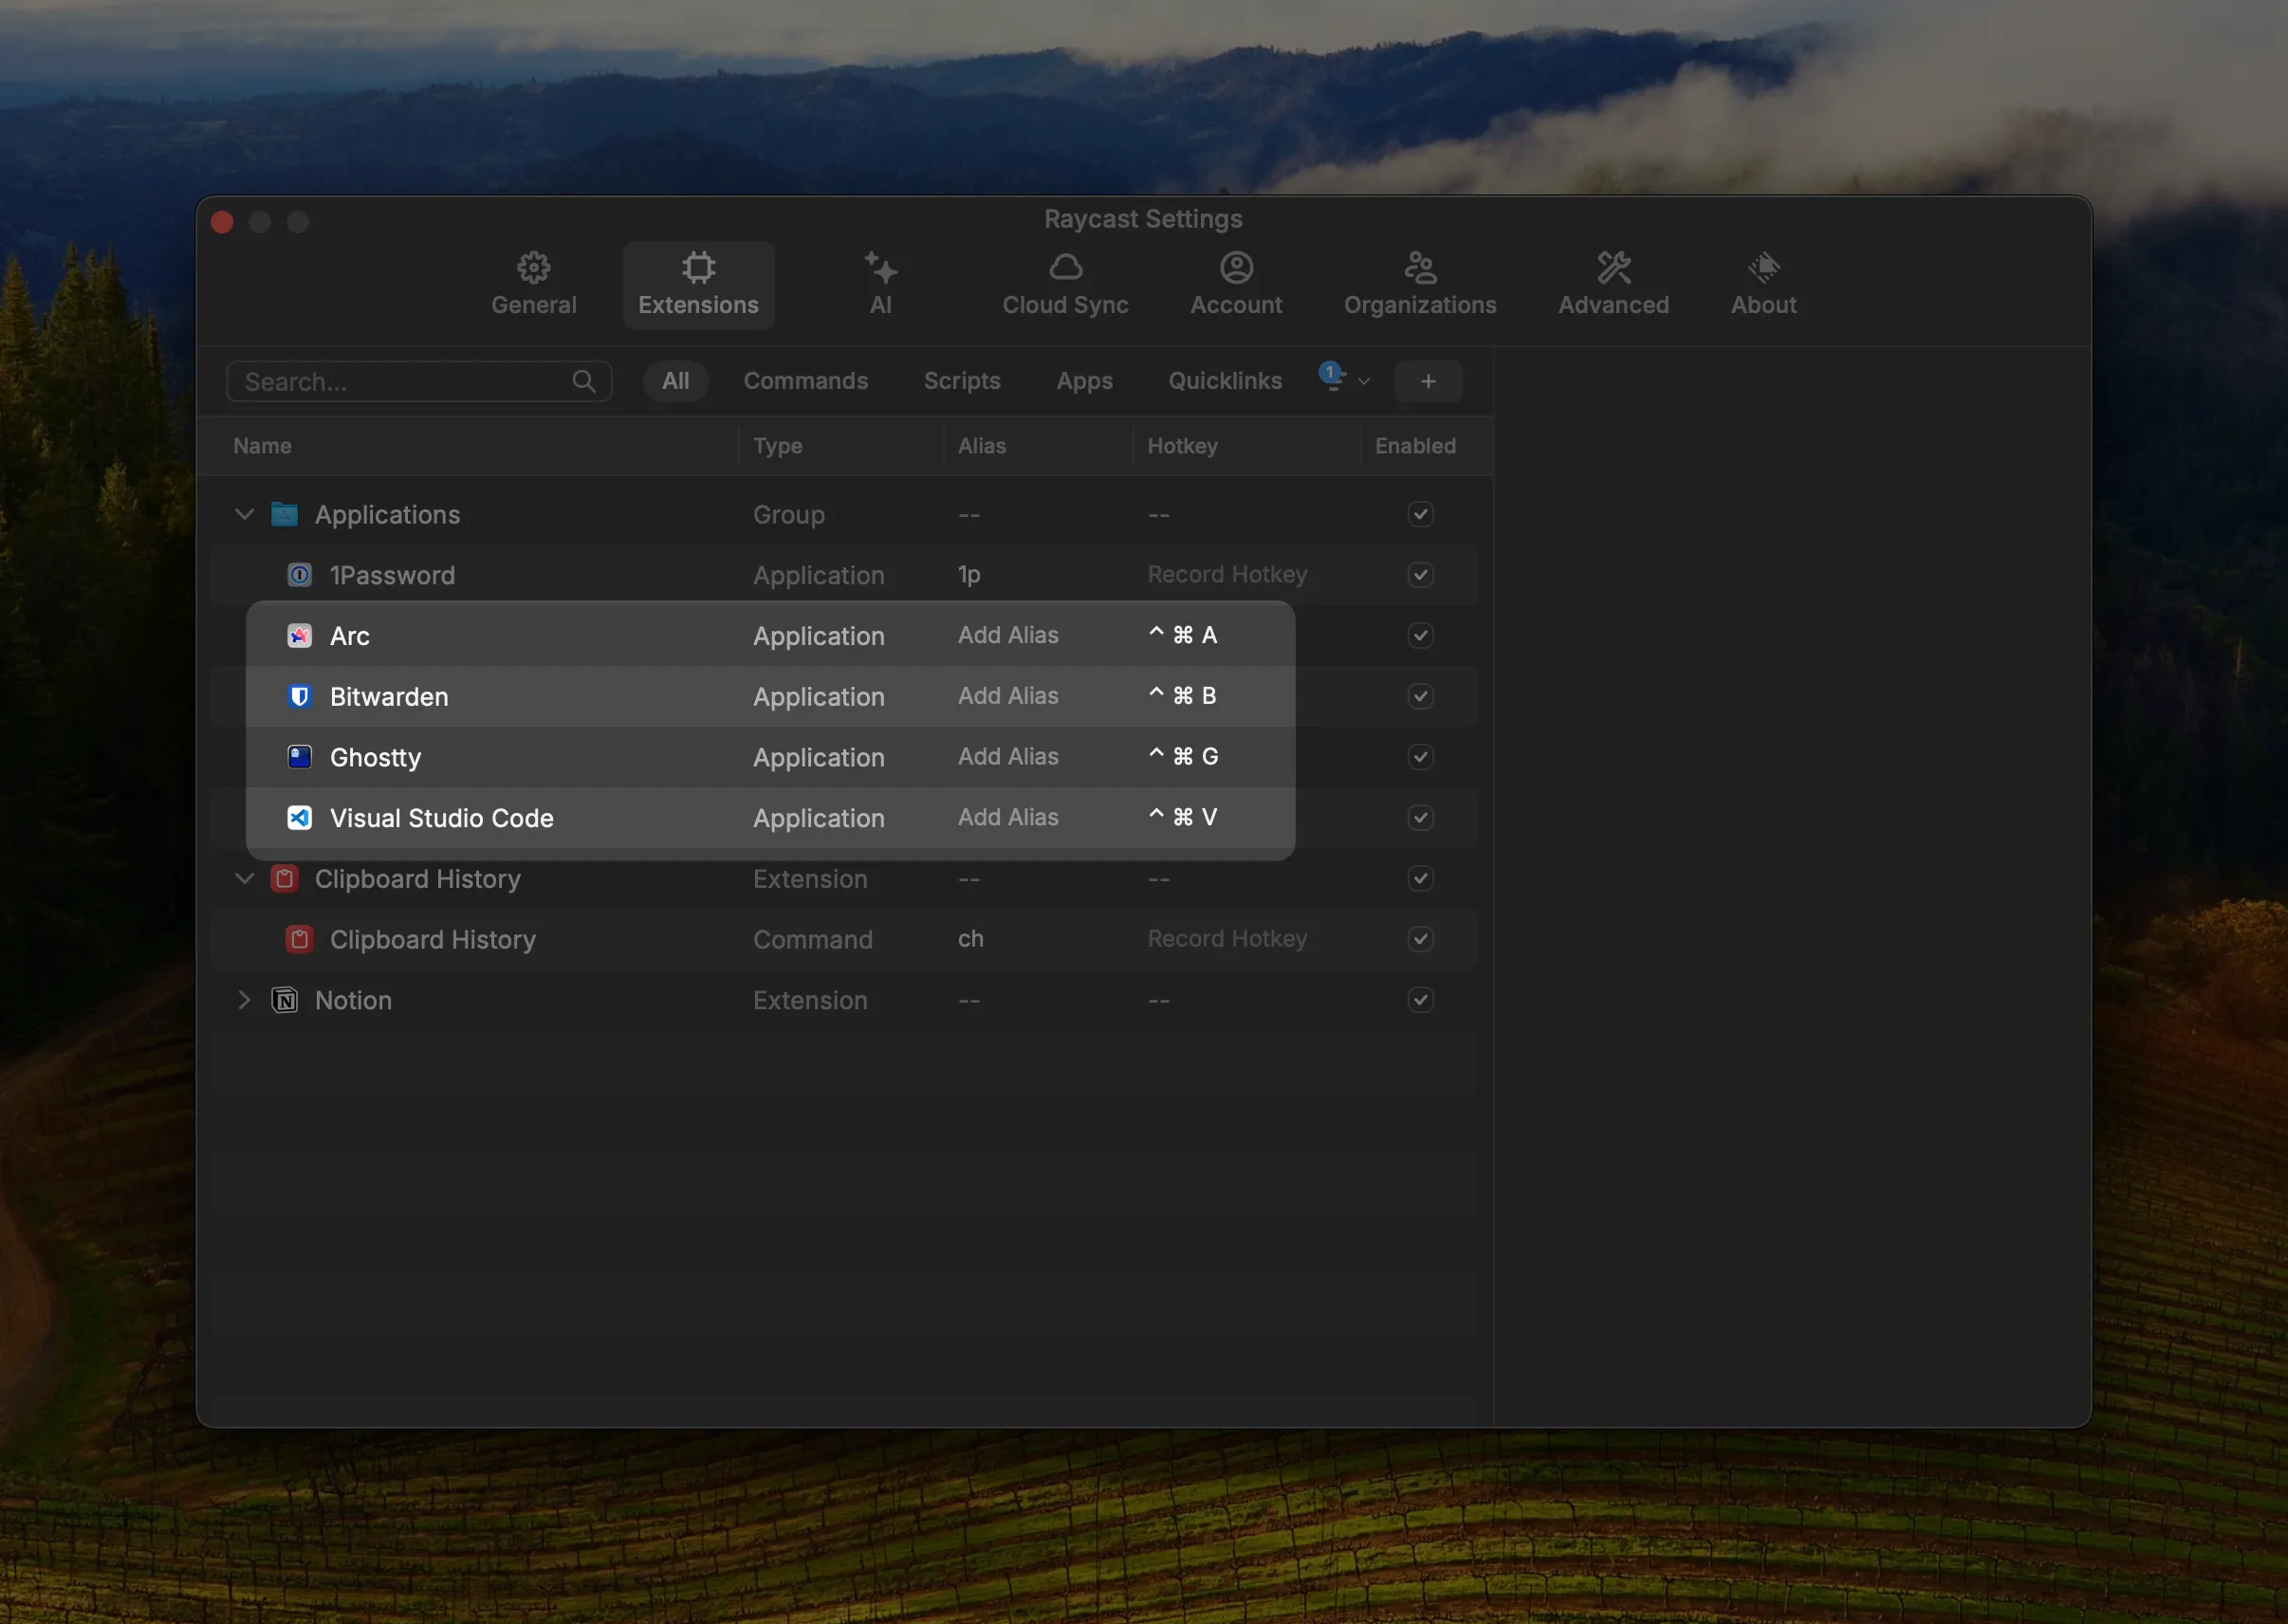Click Add Alias for Ghostty
The image size is (2288, 1624).
coord(1007,757)
